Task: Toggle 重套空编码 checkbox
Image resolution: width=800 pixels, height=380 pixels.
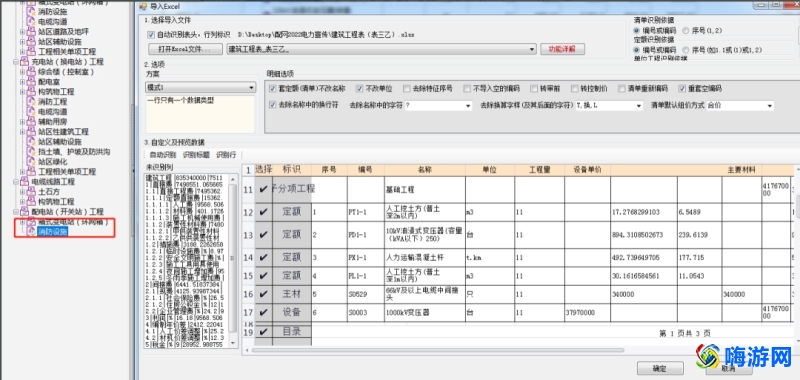Action: click(682, 88)
